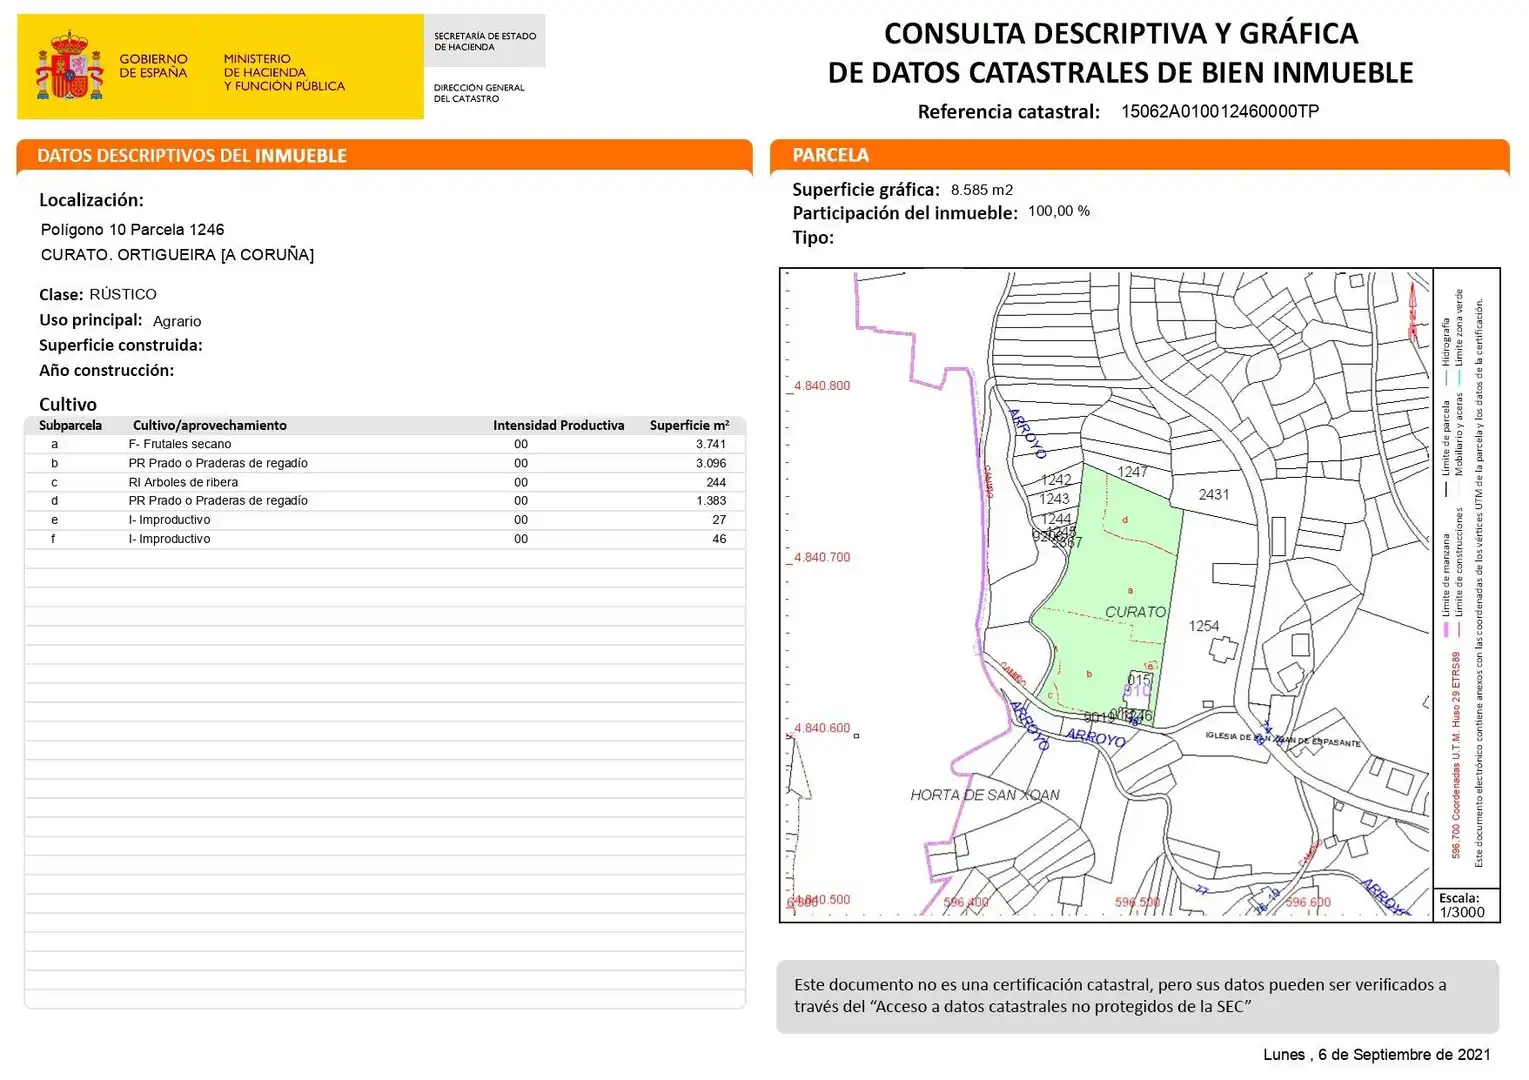The height and width of the screenshot is (1080, 1529).
Task: Click the CURATO place name on the map
Action: pyautogui.click(x=1135, y=612)
